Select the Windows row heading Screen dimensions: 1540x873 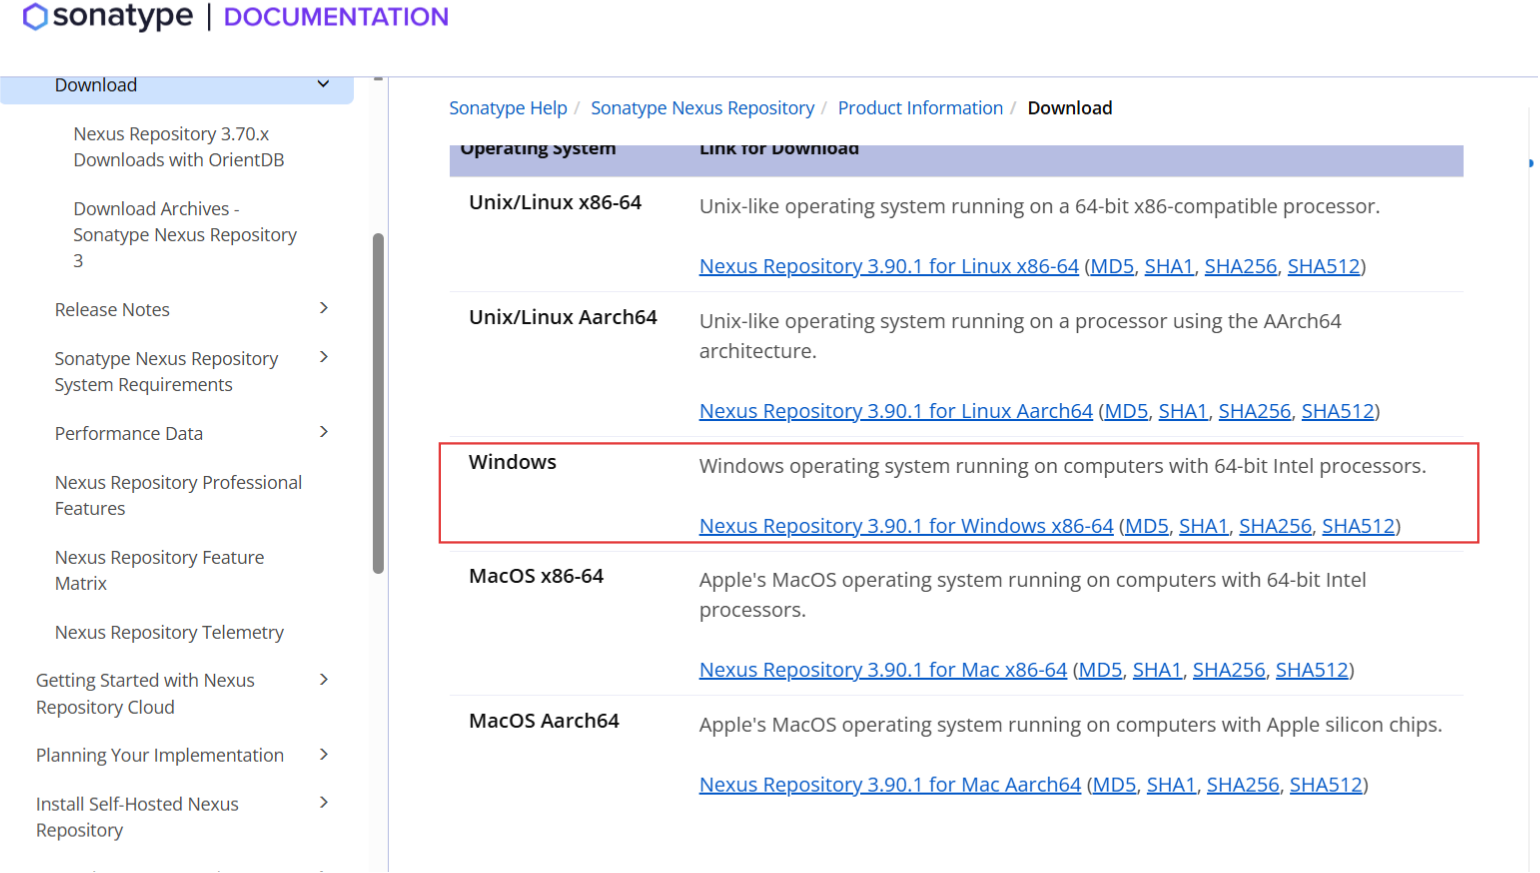513,463
